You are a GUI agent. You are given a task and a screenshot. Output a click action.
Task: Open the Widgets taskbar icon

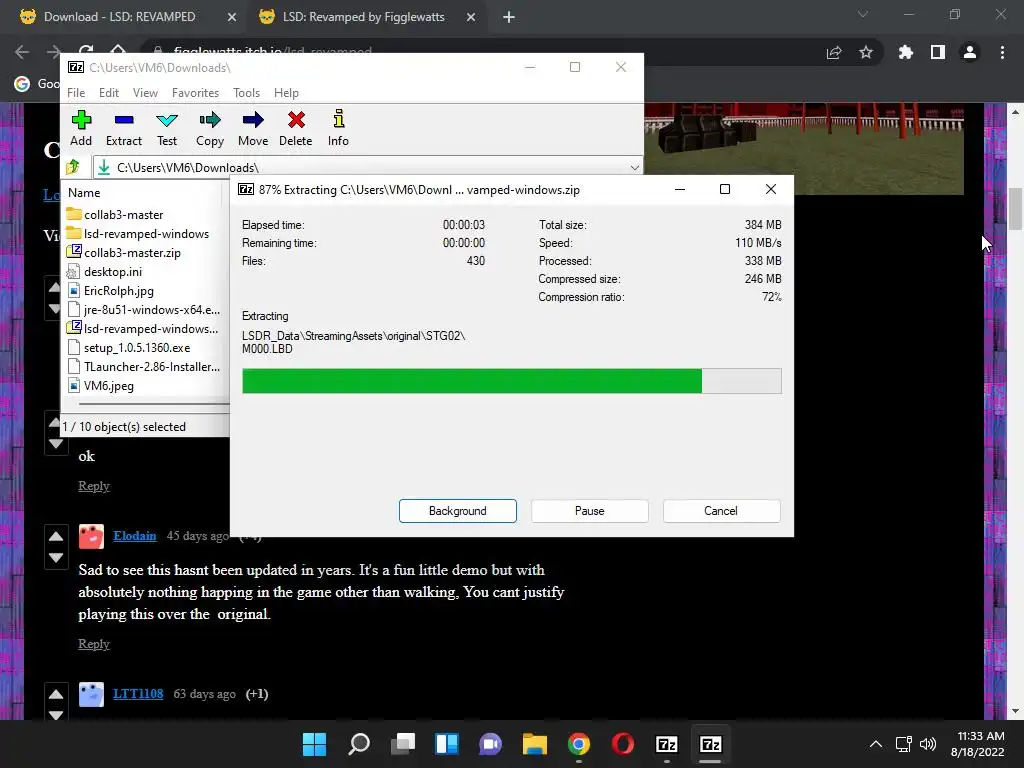pyautogui.click(x=447, y=744)
